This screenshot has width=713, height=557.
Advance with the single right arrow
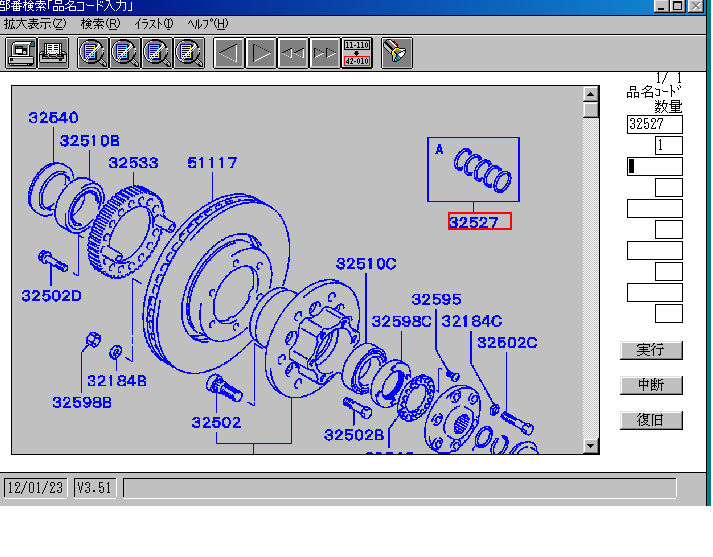[x=261, y=53]
